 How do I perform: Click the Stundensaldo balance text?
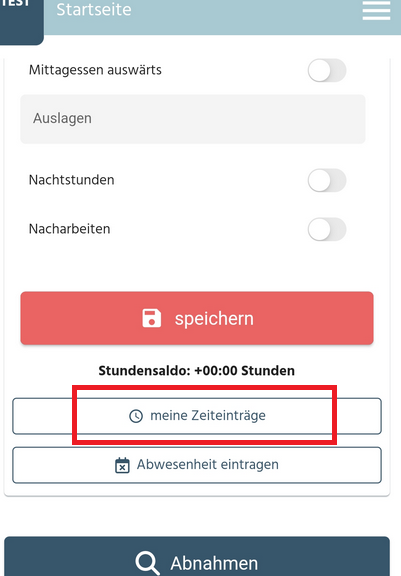(x=196, y=371)
